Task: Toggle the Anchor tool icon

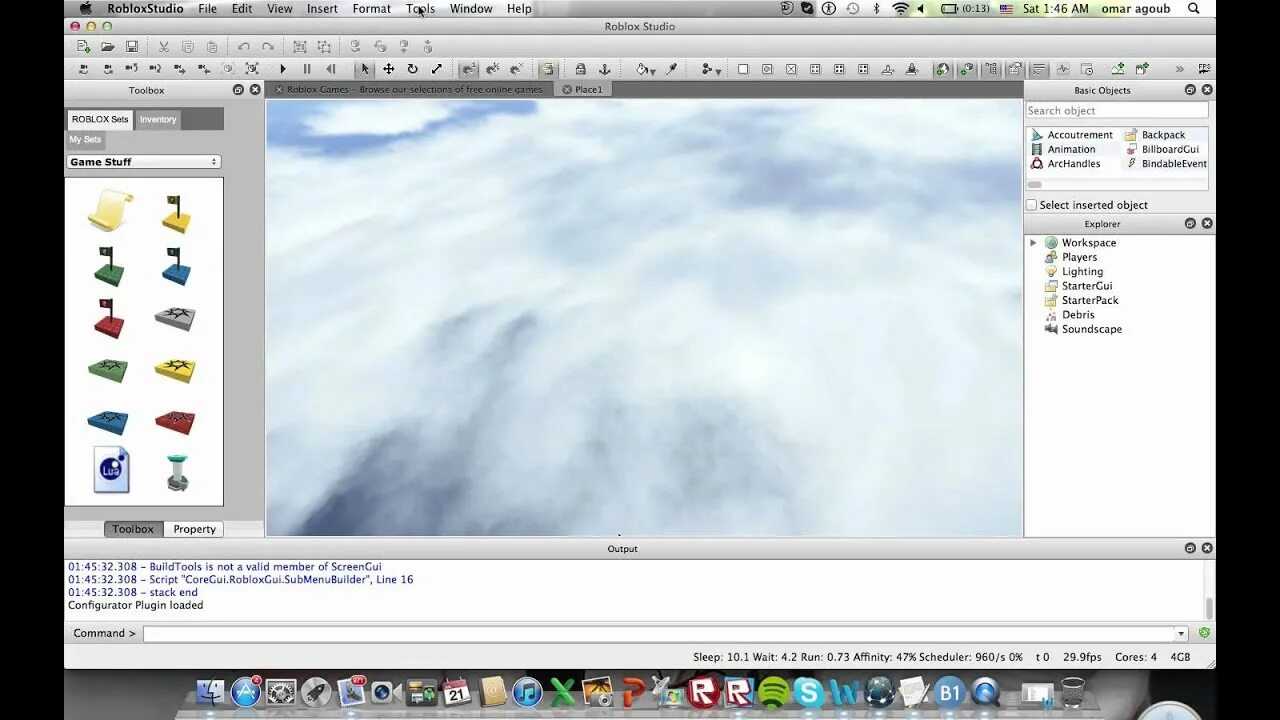Action: coord(604,69)
